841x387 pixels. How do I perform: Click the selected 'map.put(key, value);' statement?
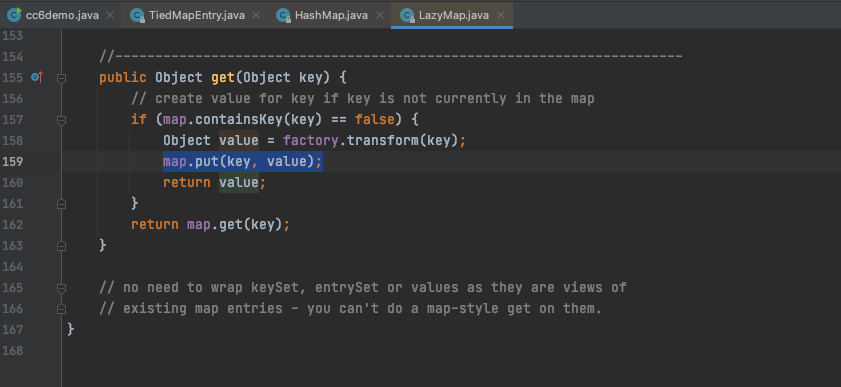tap(243, 161)
